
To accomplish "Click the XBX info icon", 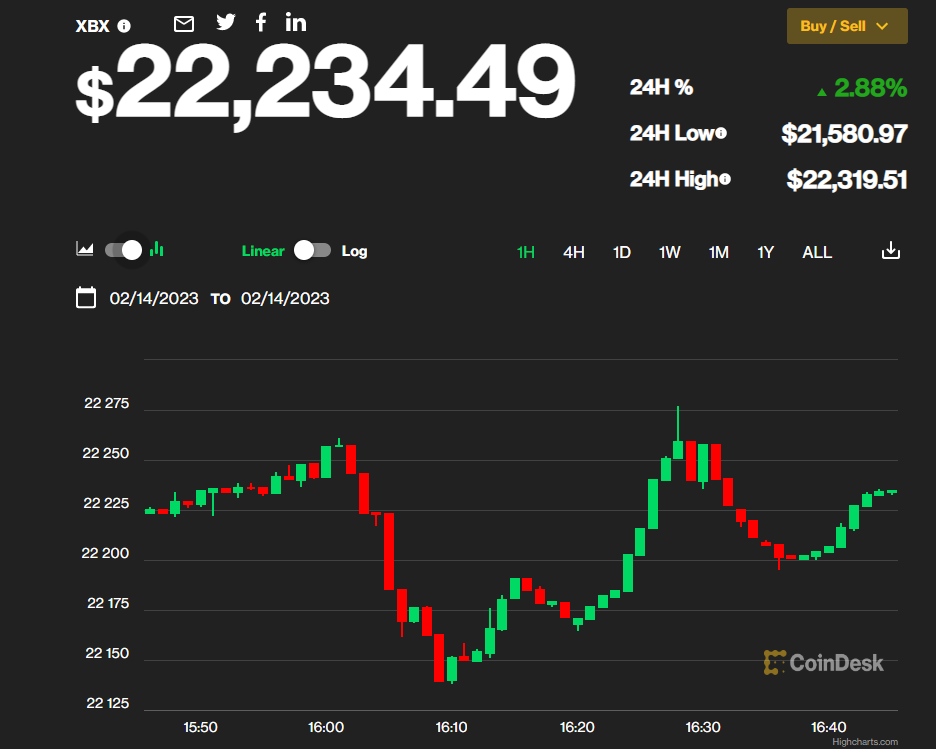I will (x=124, y=26).
